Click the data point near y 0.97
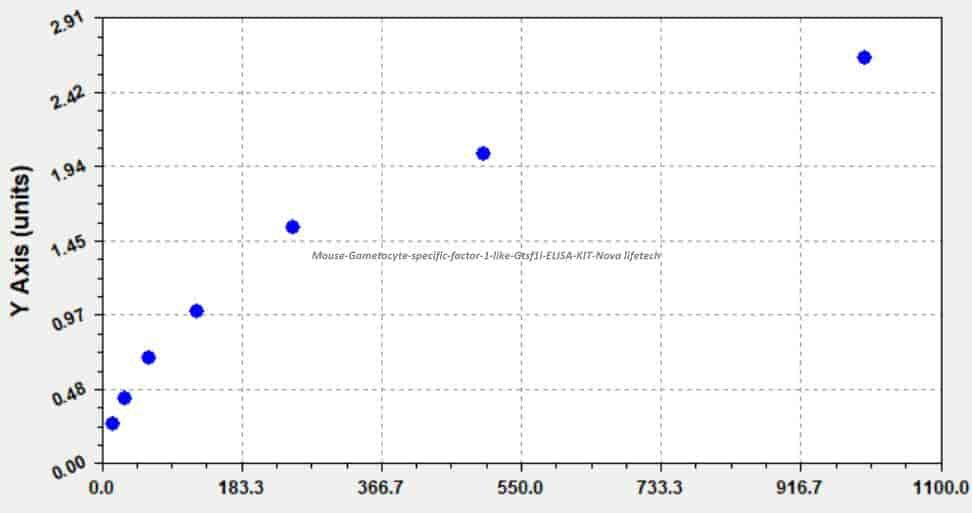The height and width of the screenshot is (513, 972). click(x=197, y=311)
